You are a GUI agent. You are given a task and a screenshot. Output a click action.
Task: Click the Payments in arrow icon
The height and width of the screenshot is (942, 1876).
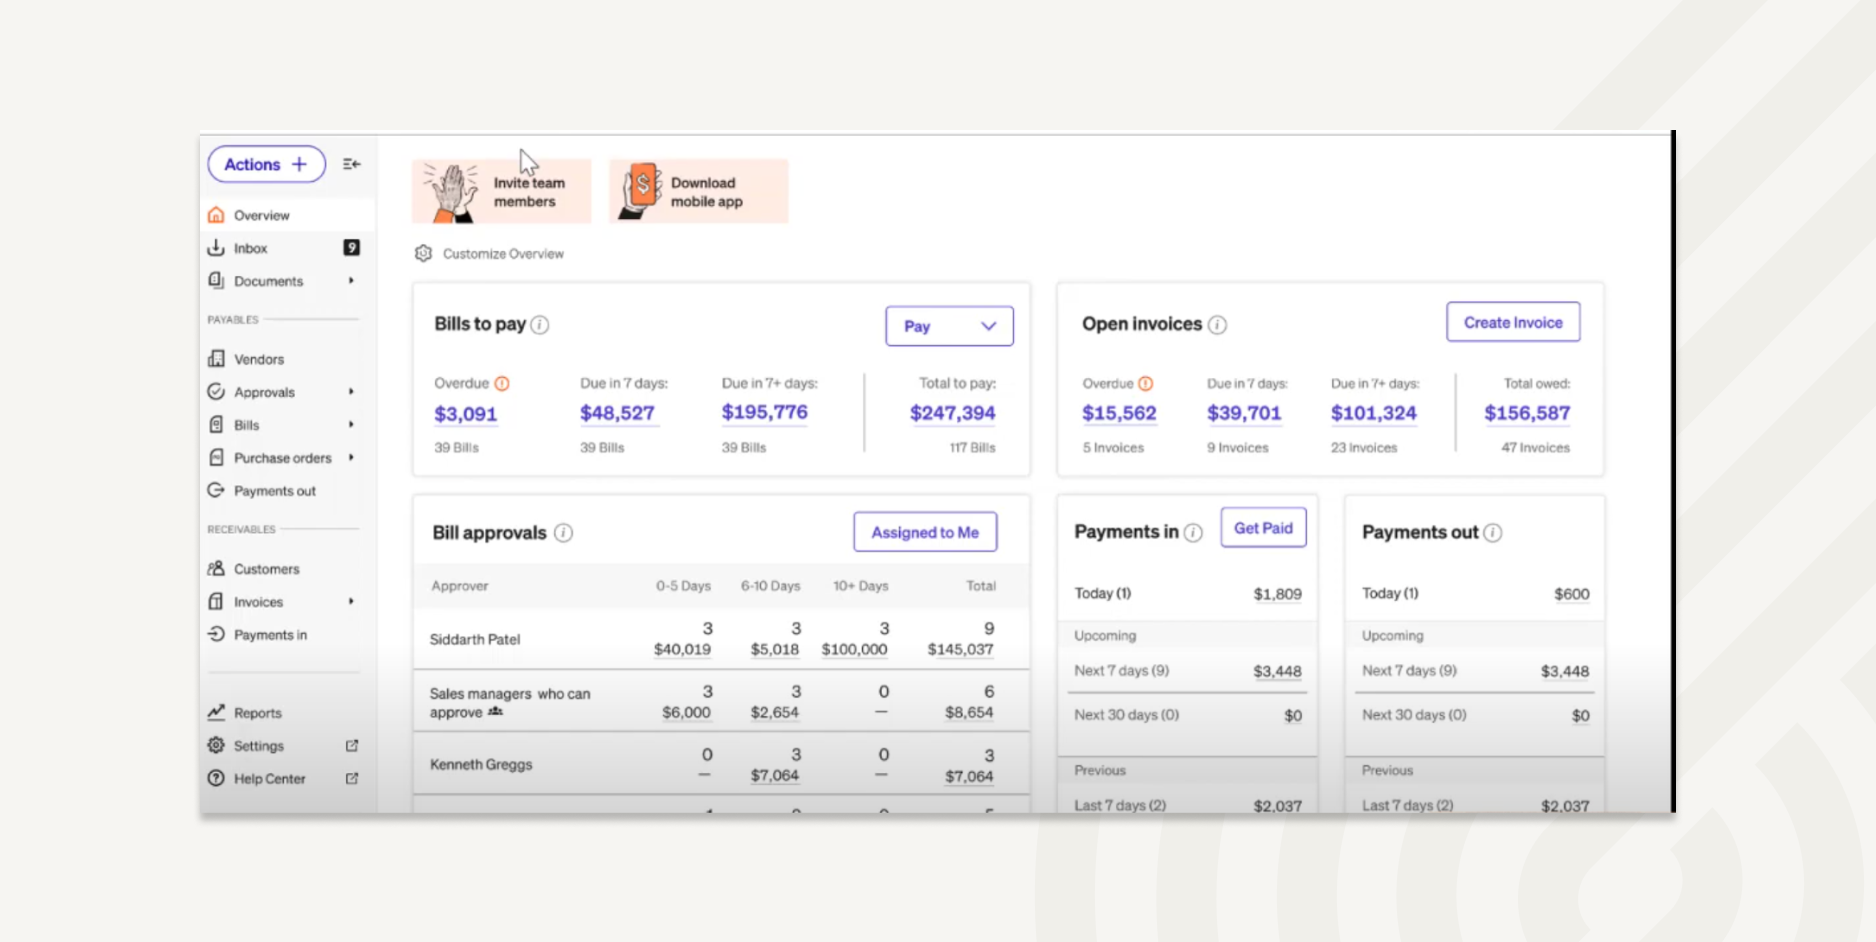(x=216, y=634)
